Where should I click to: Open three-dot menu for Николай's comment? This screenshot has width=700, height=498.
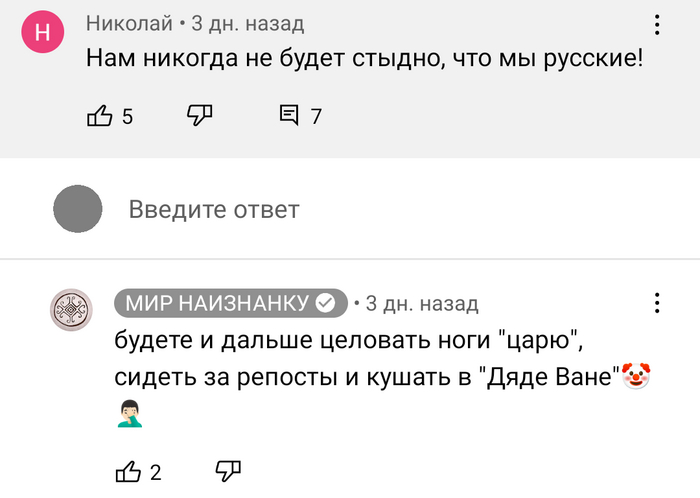(x=657, y=25)
